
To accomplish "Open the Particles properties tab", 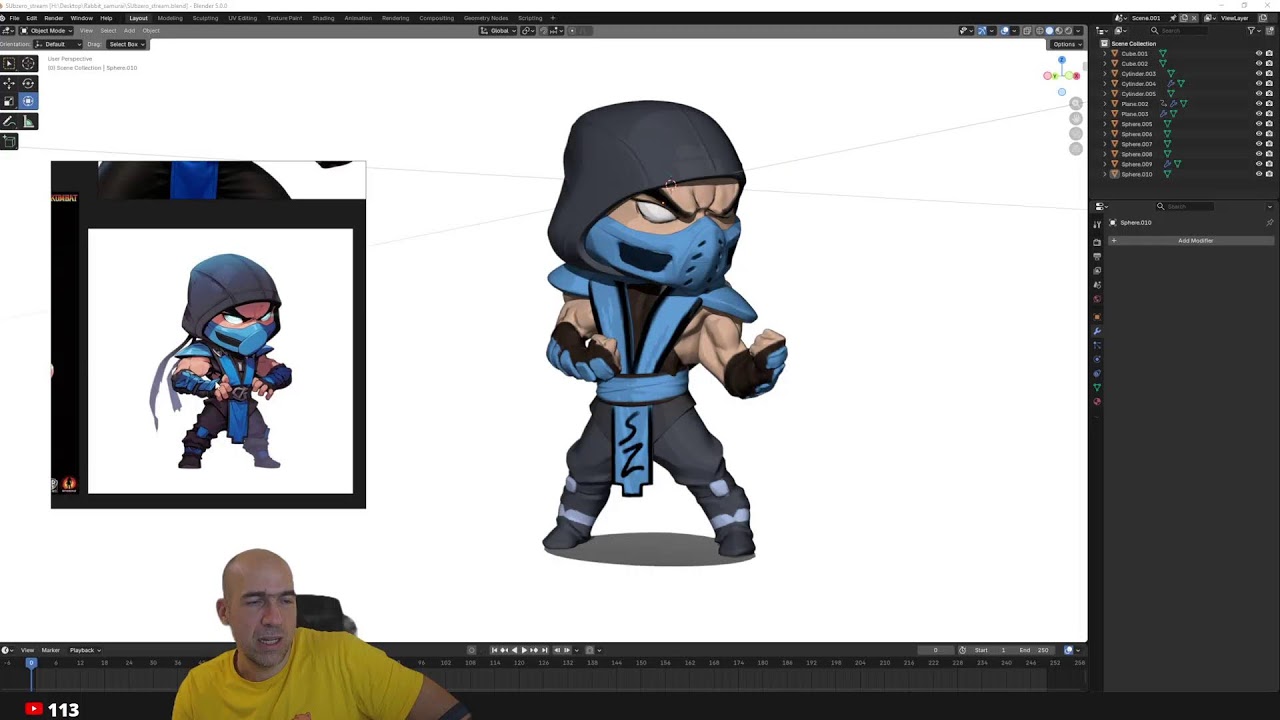I will tap(1097, 345).
